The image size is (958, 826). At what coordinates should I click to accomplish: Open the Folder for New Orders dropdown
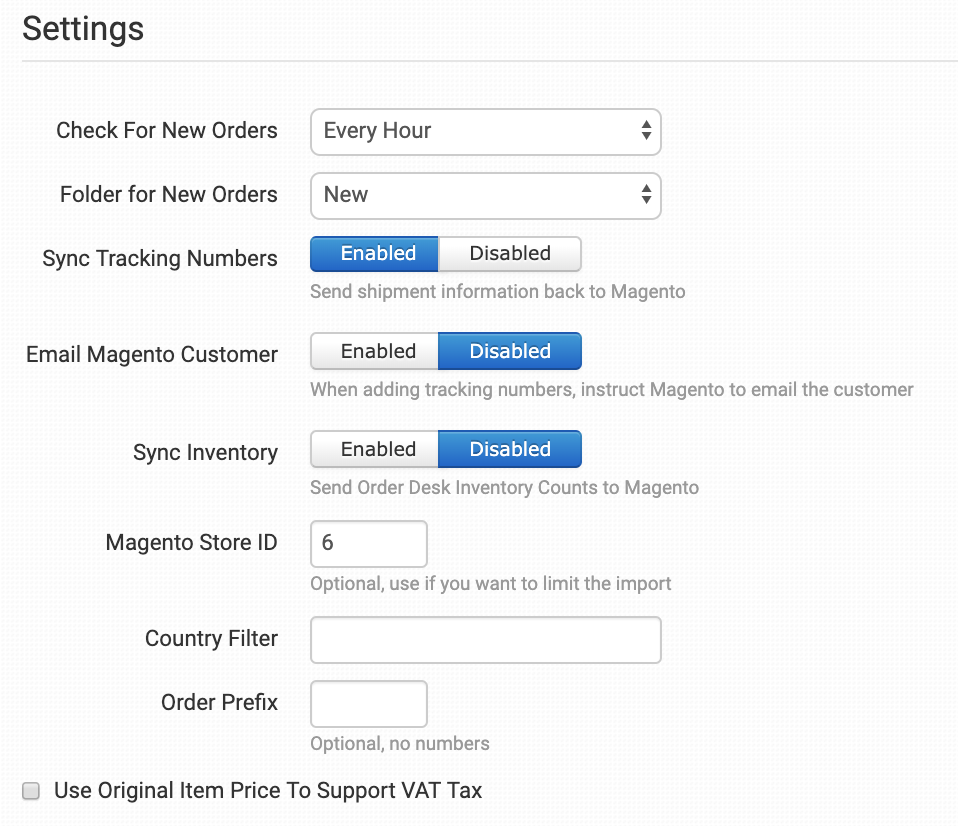pos(485,195)
